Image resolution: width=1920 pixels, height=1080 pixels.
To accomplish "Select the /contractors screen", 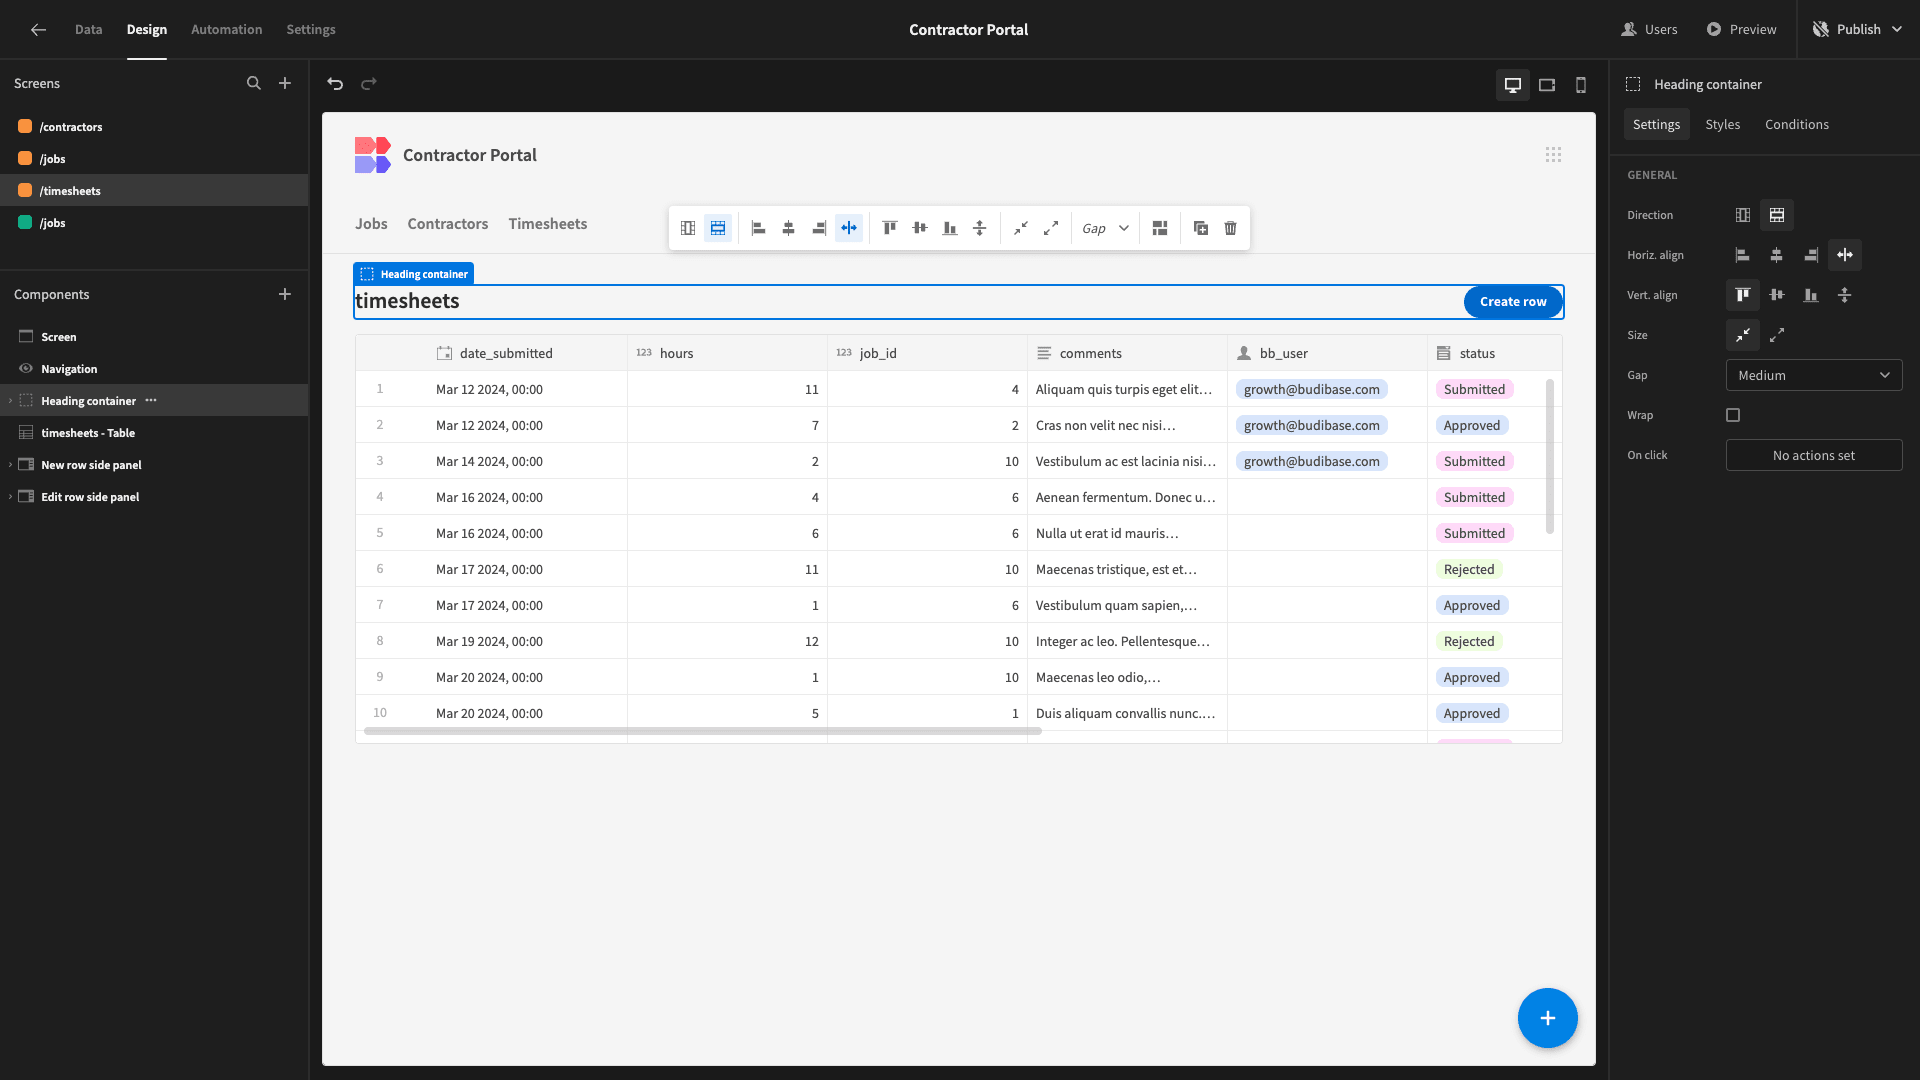I will [154, 127].
